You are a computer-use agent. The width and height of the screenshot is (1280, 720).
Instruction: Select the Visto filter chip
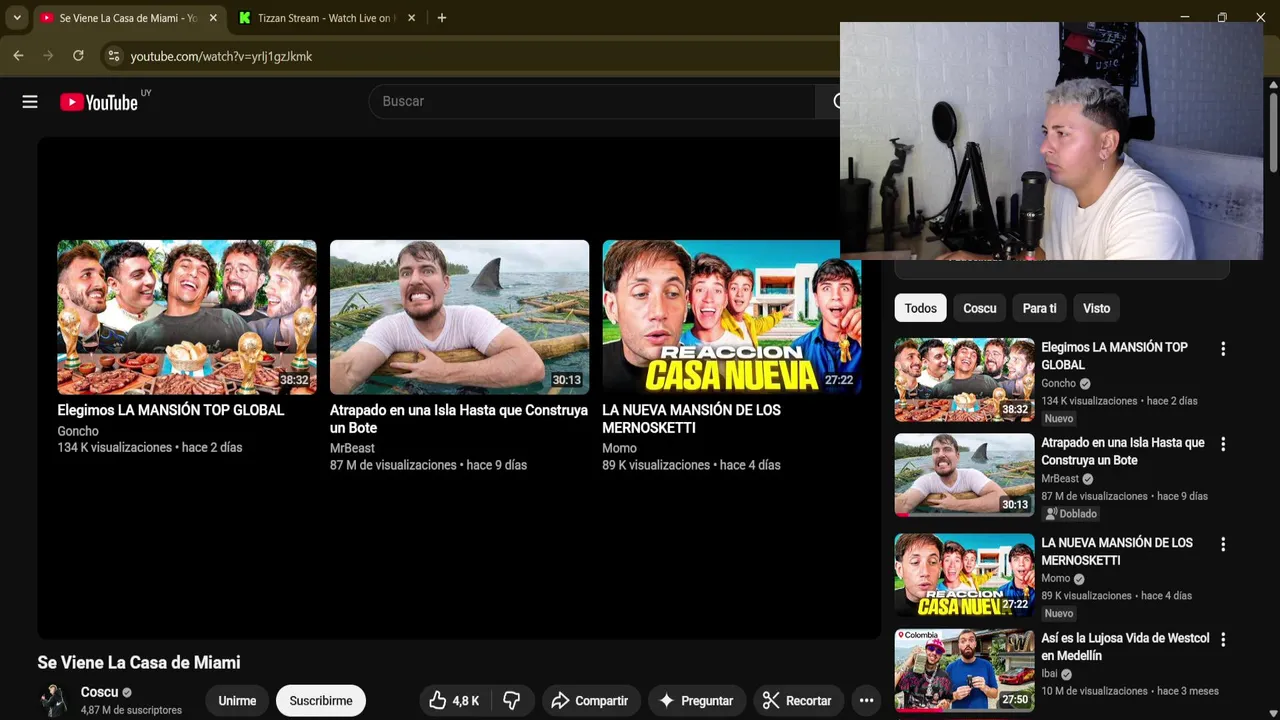click(1097, 308)
